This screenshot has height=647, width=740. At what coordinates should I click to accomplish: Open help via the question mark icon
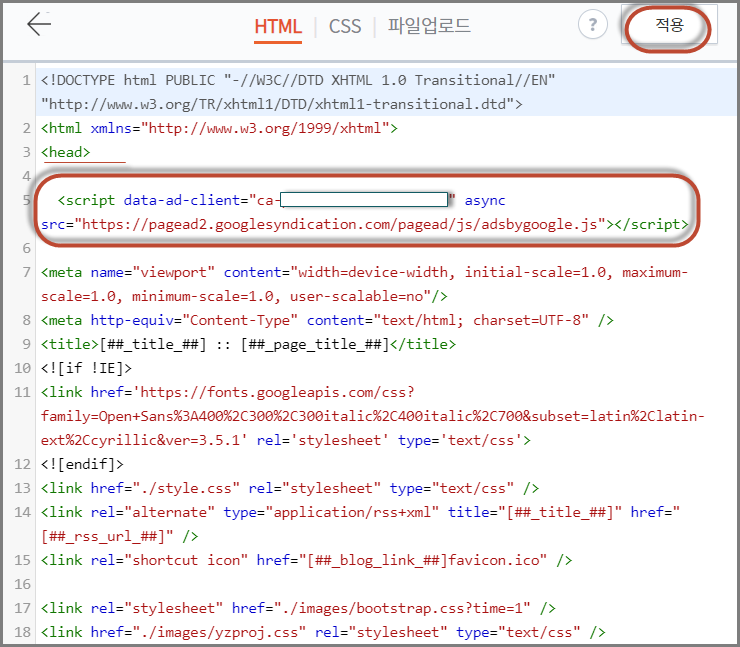[592, 24]
